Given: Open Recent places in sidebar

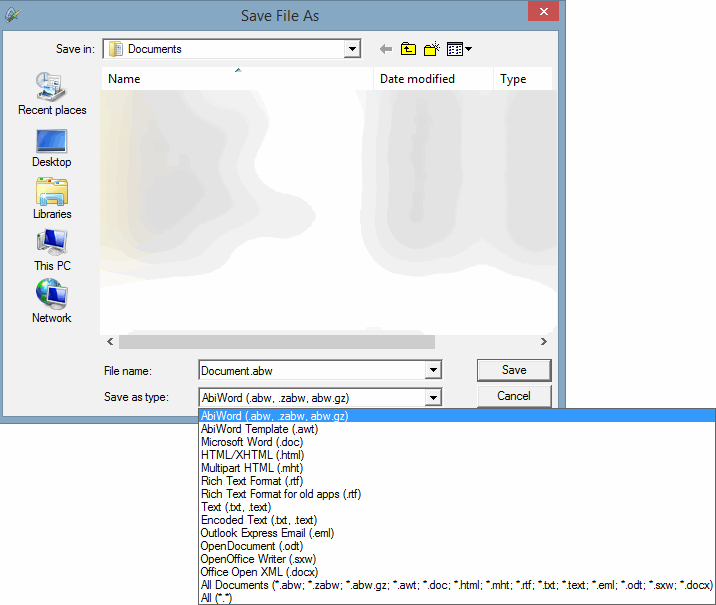Looking at the screenshot, I should click(52, 94).
